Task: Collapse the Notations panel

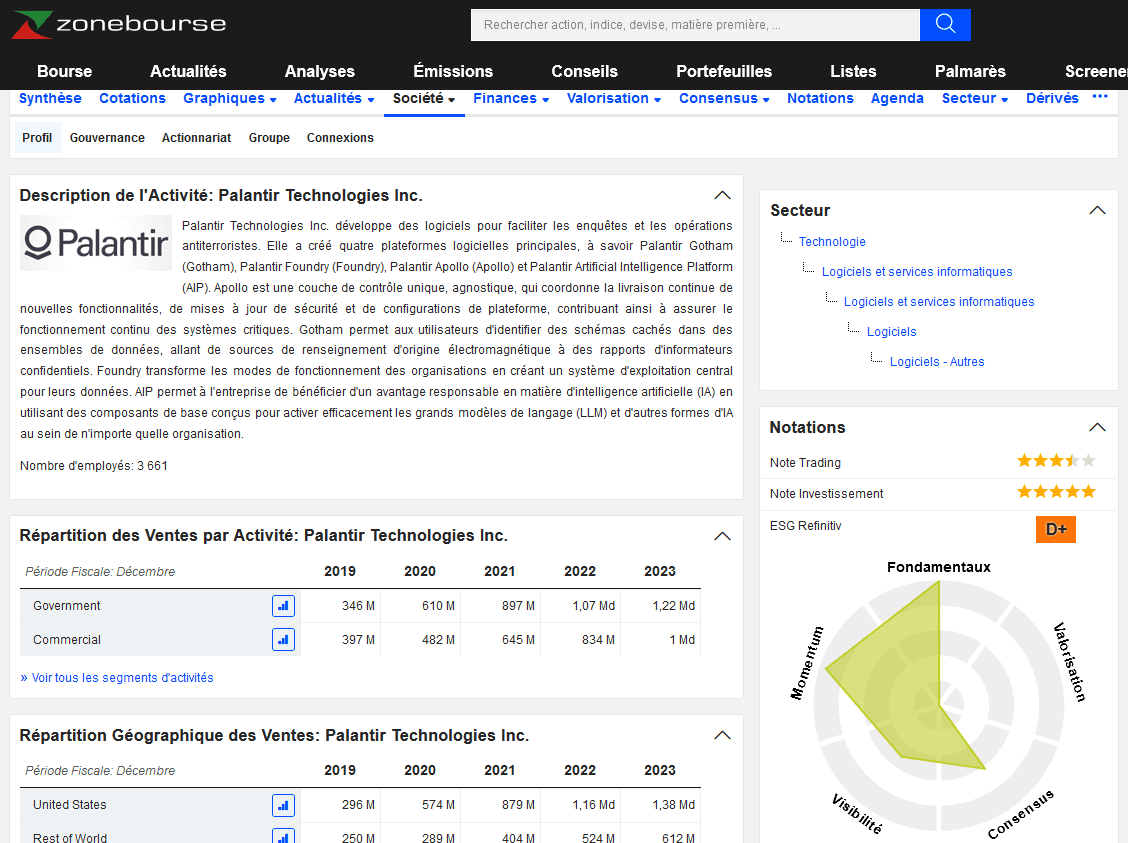Action: (1097, 428)
